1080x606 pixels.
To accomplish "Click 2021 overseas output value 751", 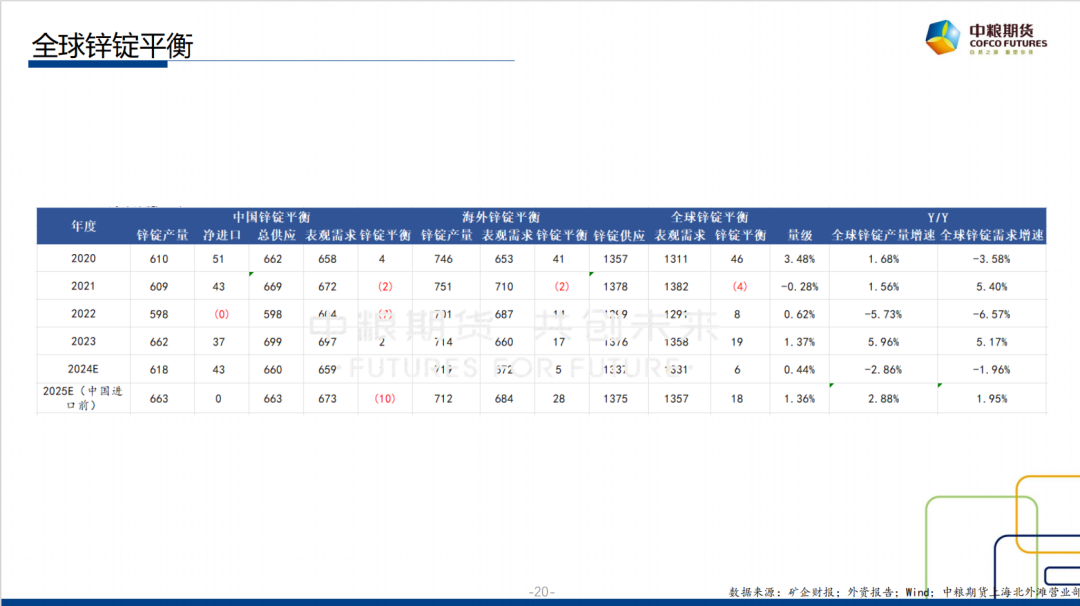I will (444, 286).
